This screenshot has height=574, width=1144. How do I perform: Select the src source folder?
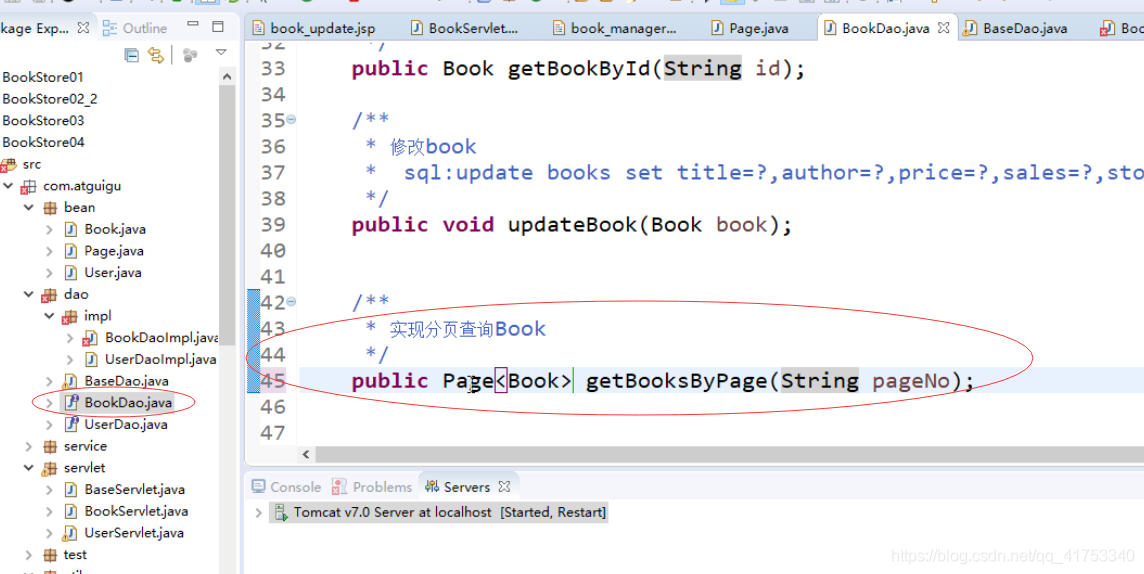[x=32, y=164]
